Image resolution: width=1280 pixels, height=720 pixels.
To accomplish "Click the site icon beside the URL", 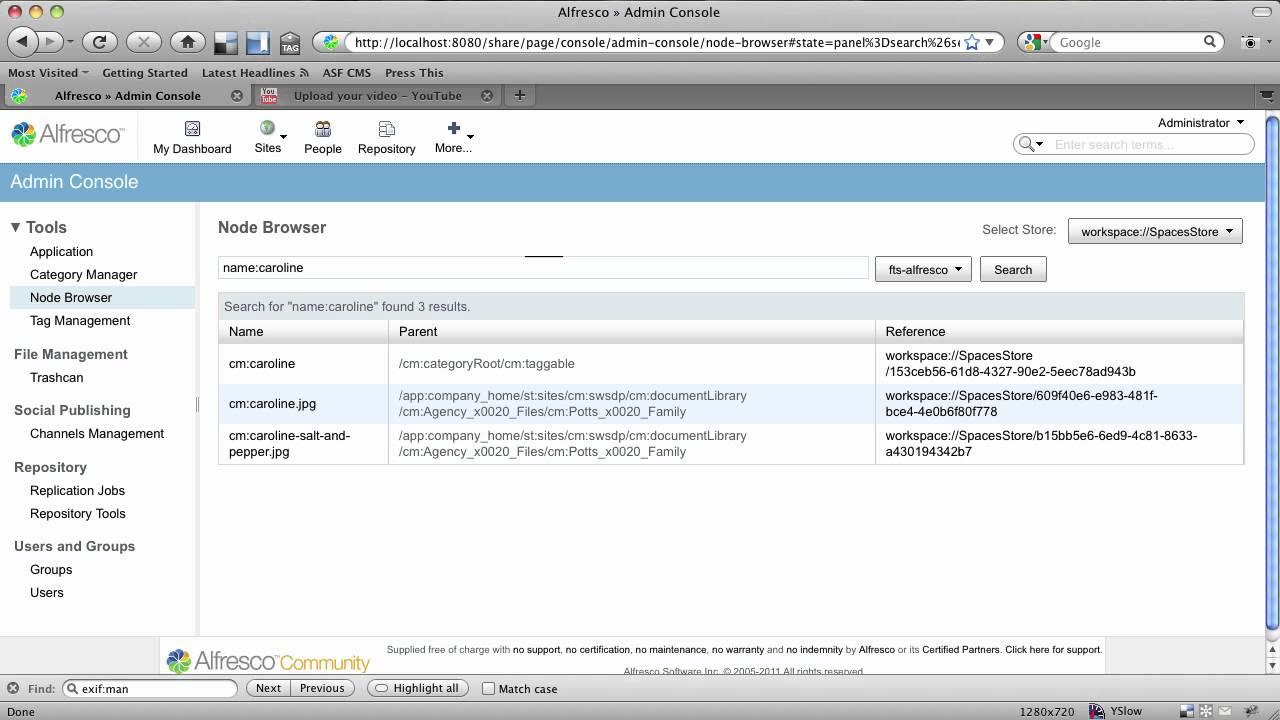I will 331,42.
